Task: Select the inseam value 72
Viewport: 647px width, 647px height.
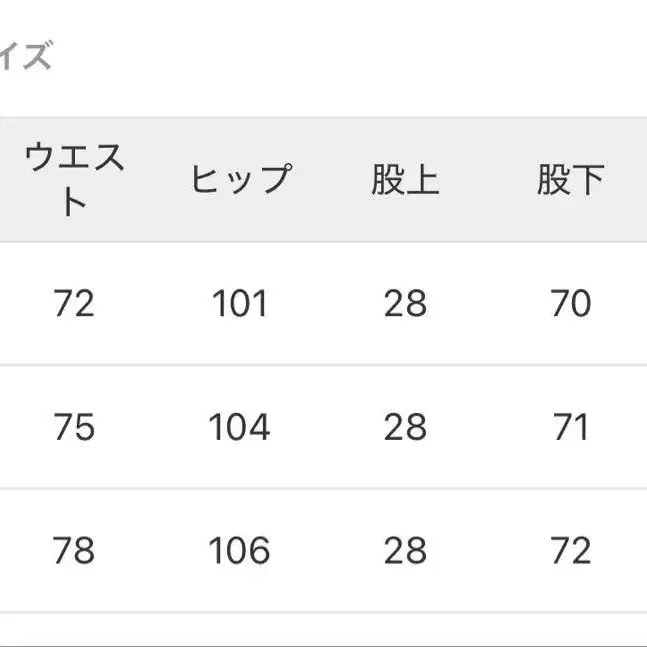Action: 570,550
